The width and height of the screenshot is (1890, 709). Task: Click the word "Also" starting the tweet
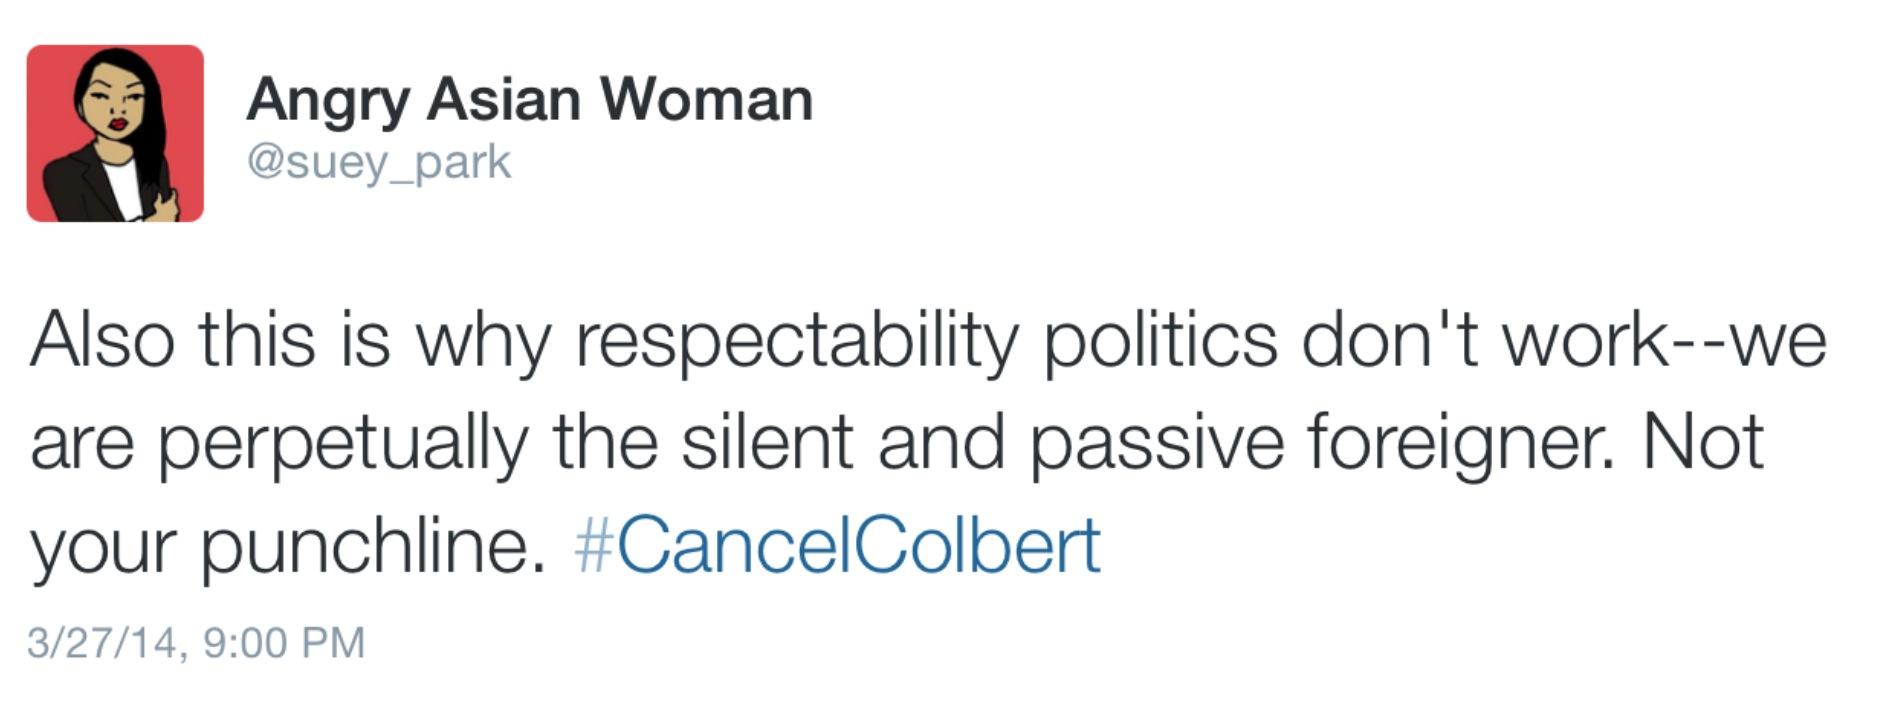(102, 338)
